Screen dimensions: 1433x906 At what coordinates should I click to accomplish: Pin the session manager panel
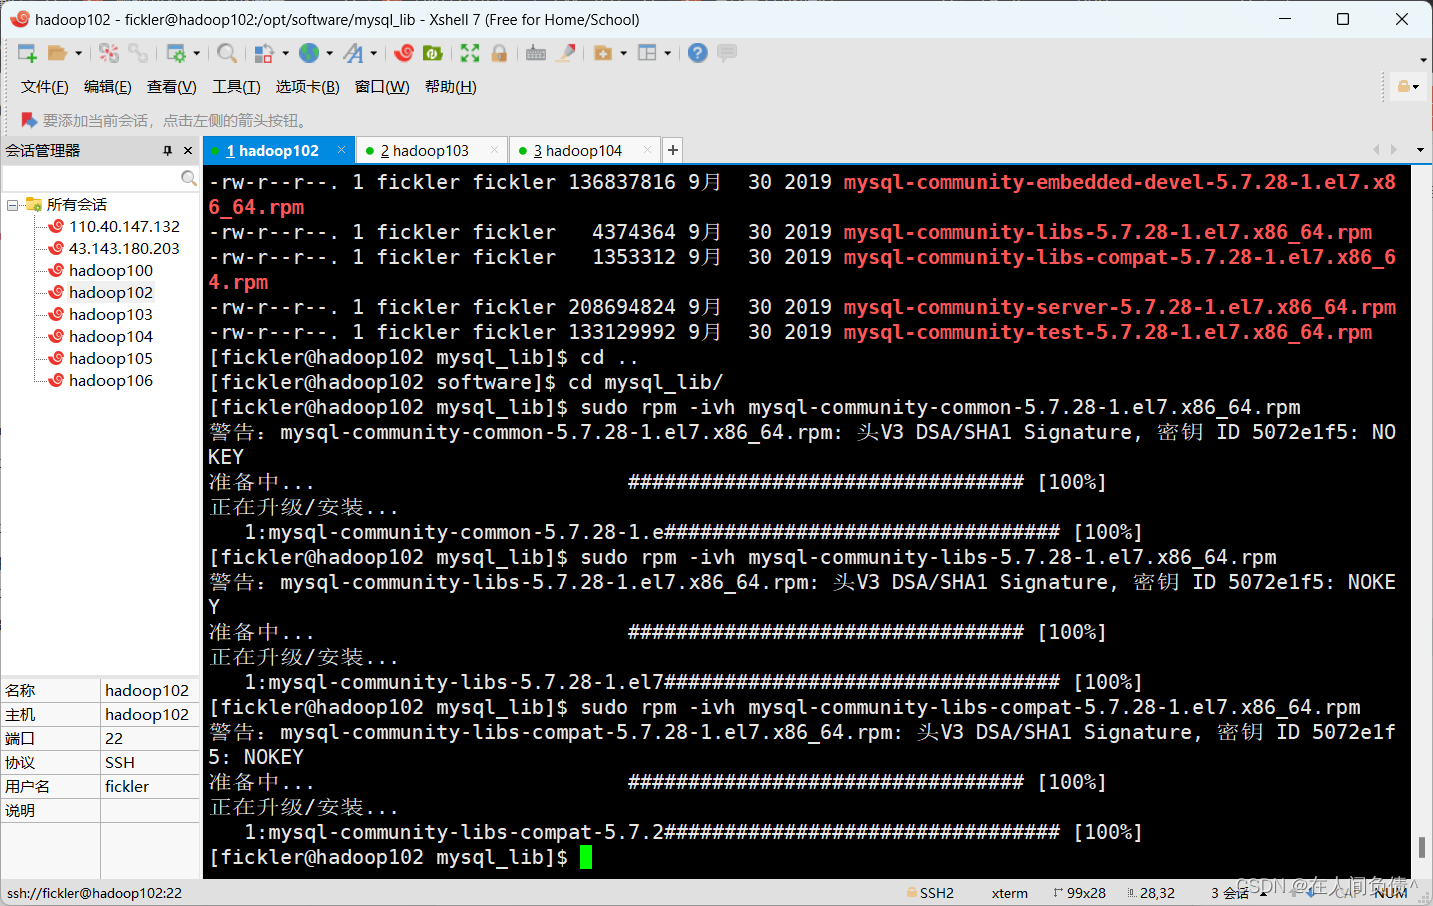click(168, 151)
